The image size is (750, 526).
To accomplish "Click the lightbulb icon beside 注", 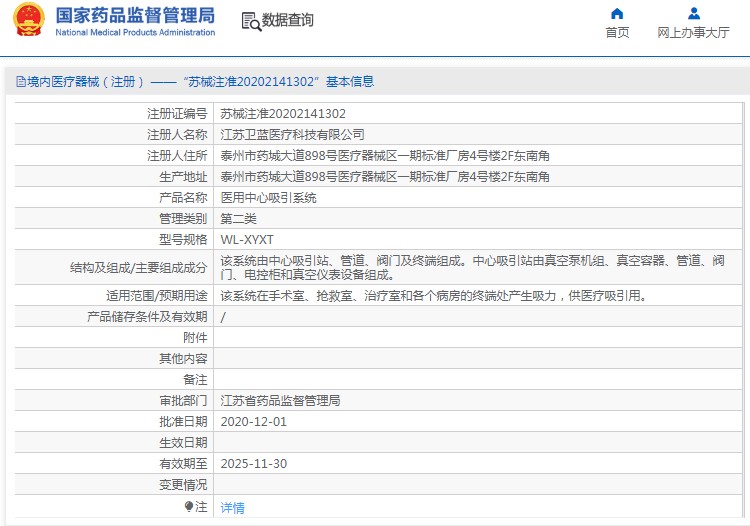I will [189, 506].
